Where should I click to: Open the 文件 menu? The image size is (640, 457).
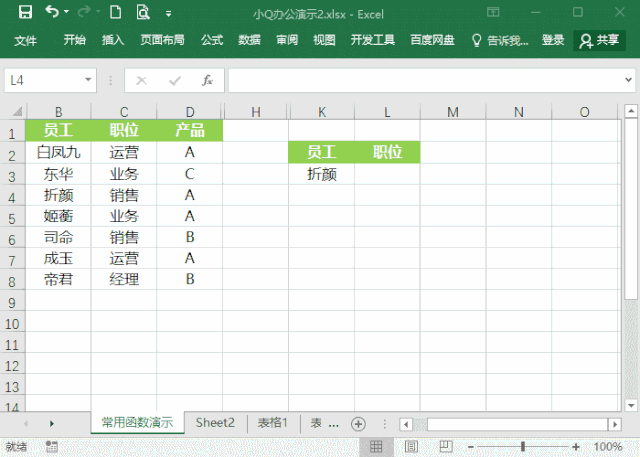tap(25, 40)
